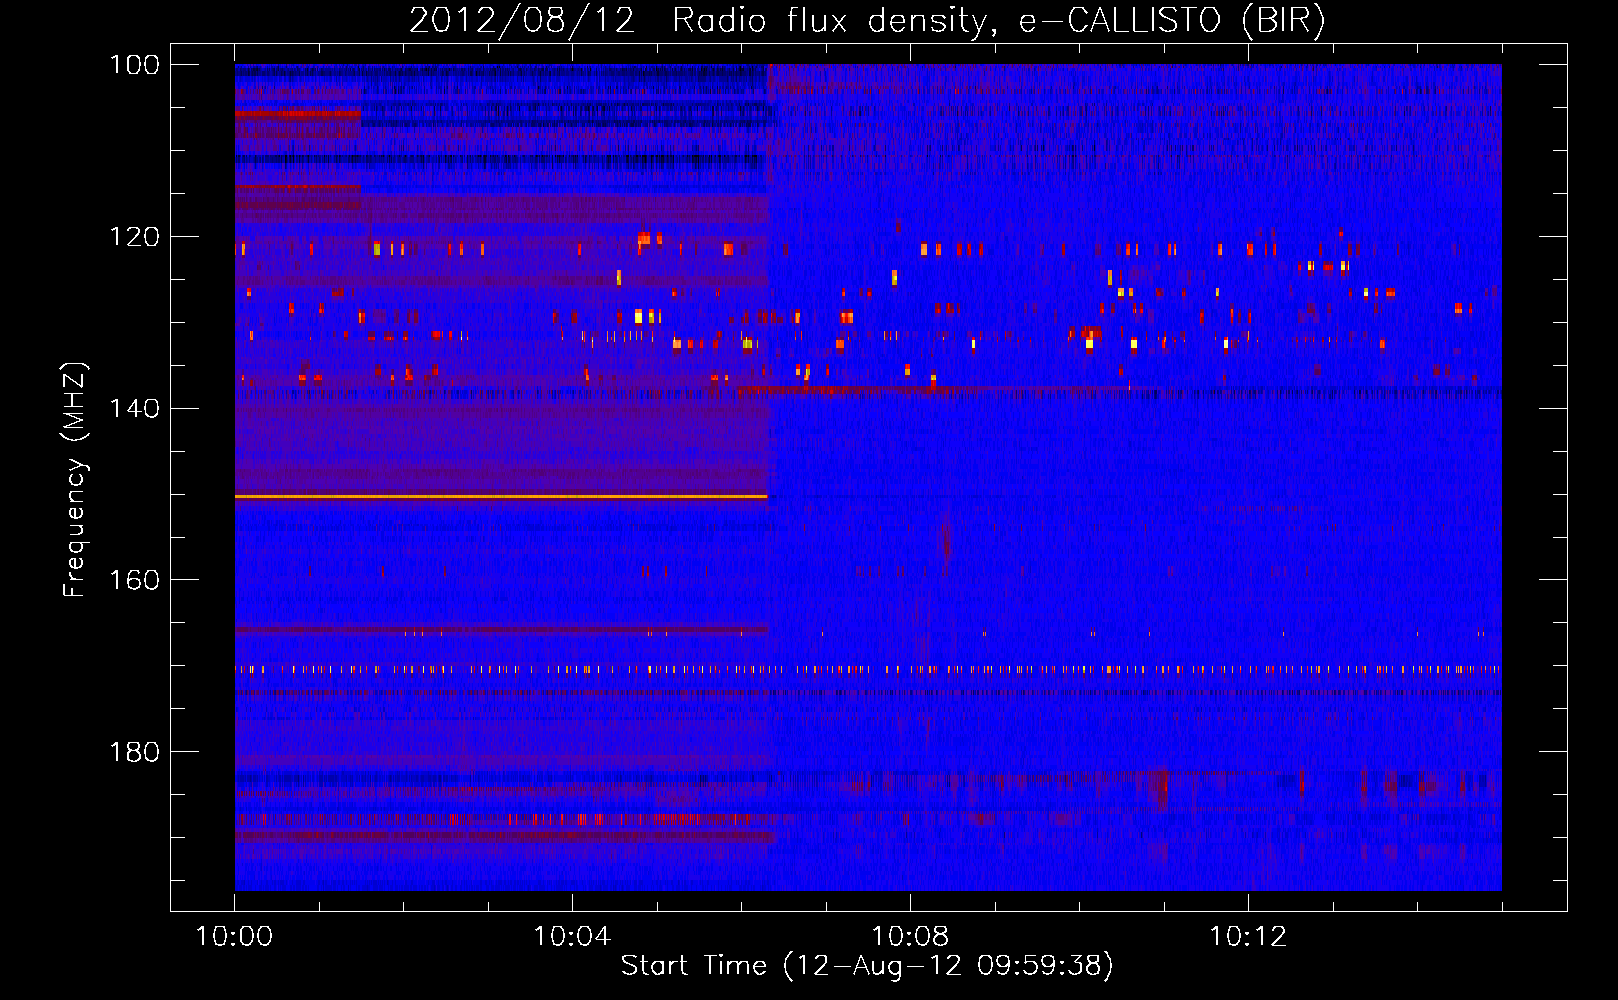Viewport: 1618px width, 1000px height.
Task: Click the plot title '2012/08/12 Radio flux density'
Action: [x=867, y=20]
